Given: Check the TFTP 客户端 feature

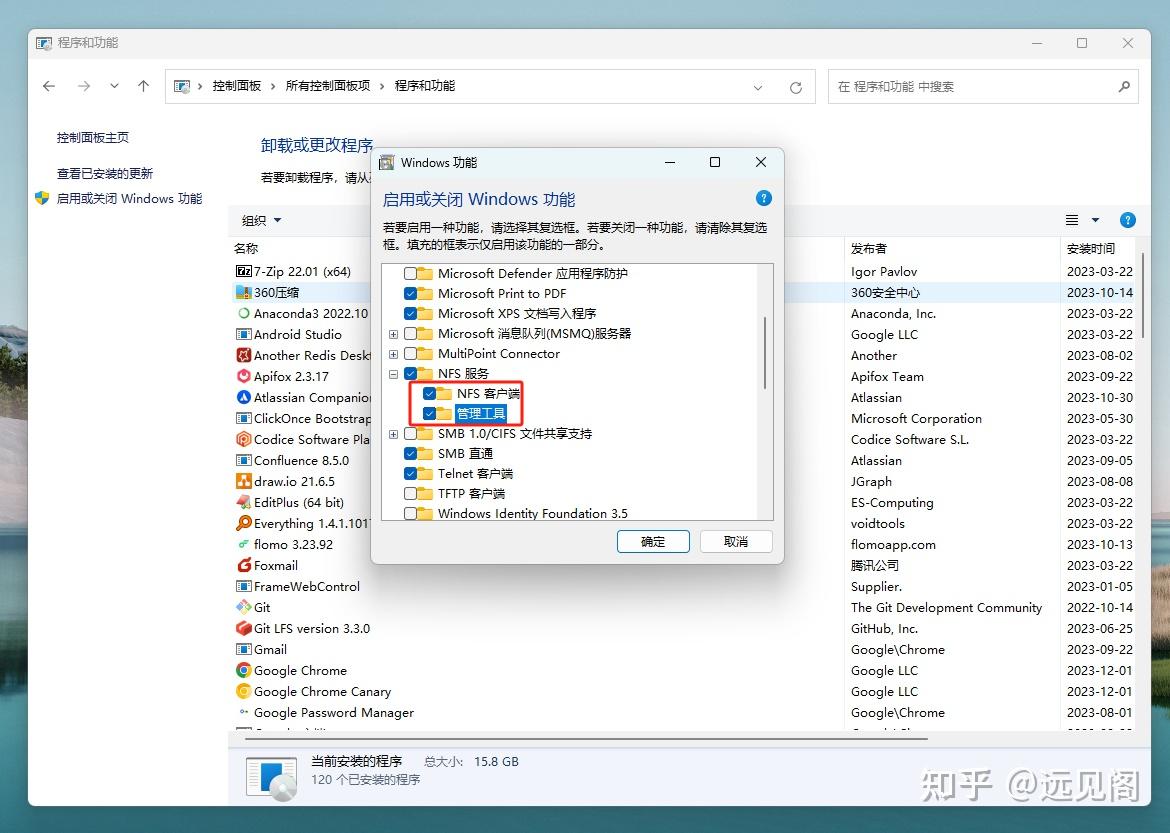Looking at the screenshot, I should (x=410, y=493).
